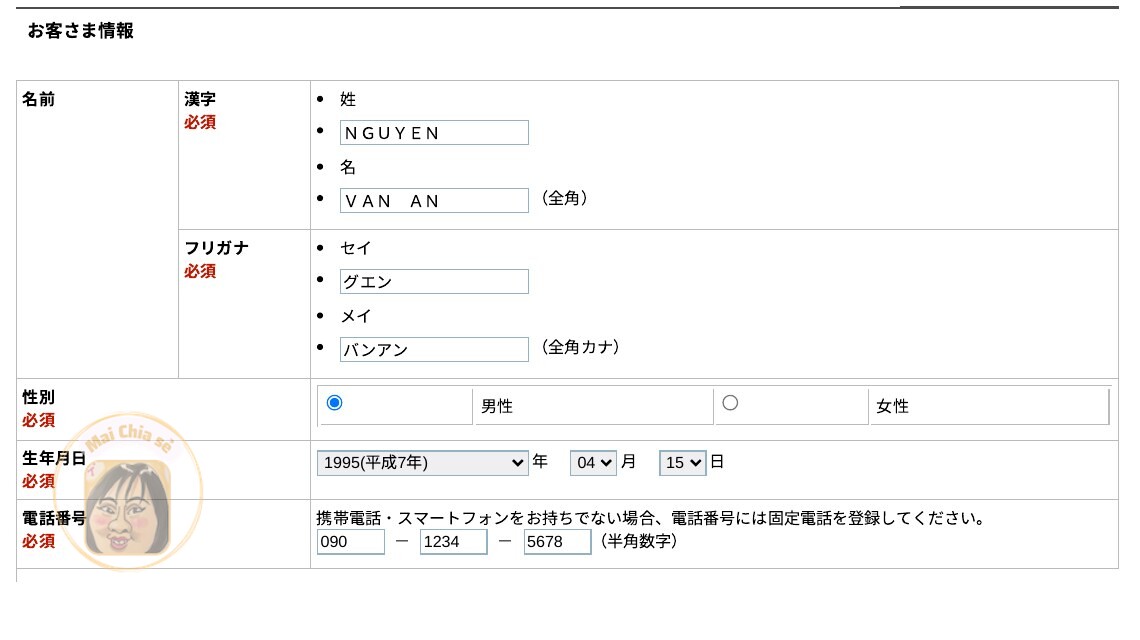Click the (半角数字) hint text
1140x640 pixels.
638,541
